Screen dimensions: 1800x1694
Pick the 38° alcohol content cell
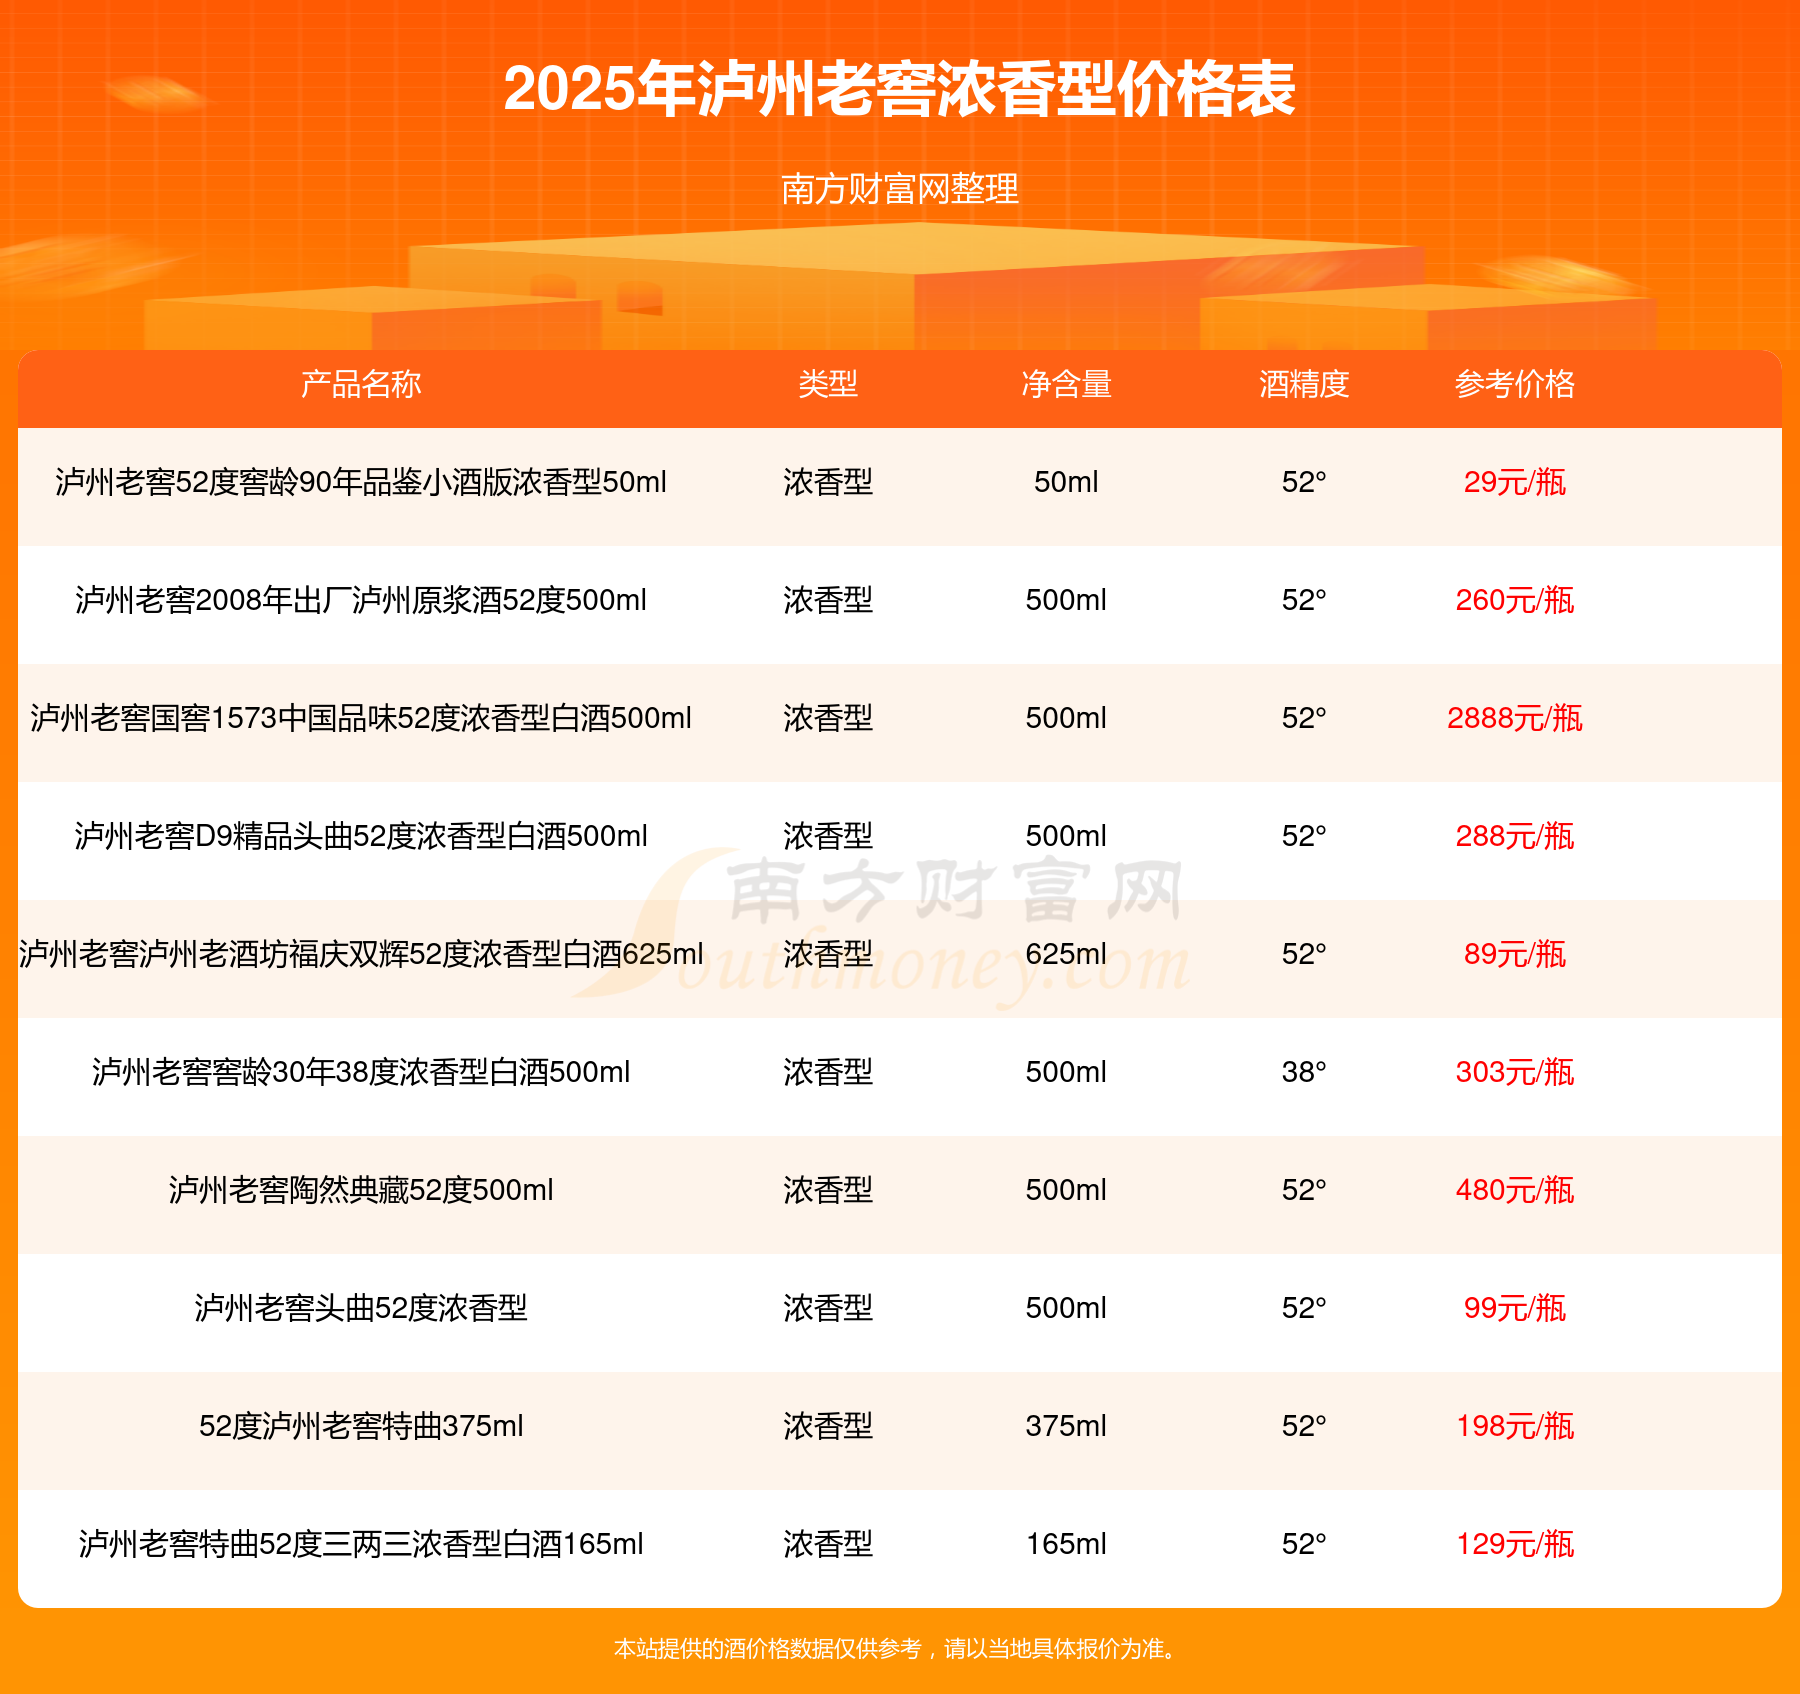click(1304, 1072)
